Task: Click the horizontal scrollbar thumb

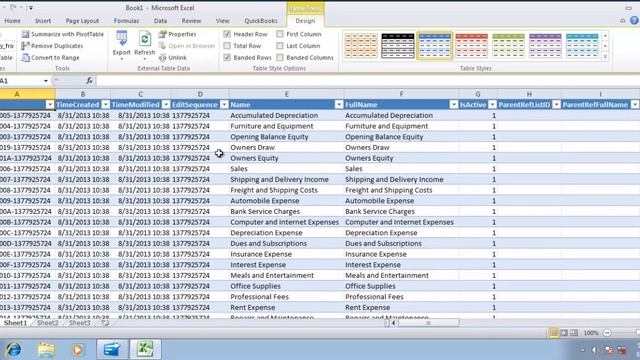Action: (428, 323)
